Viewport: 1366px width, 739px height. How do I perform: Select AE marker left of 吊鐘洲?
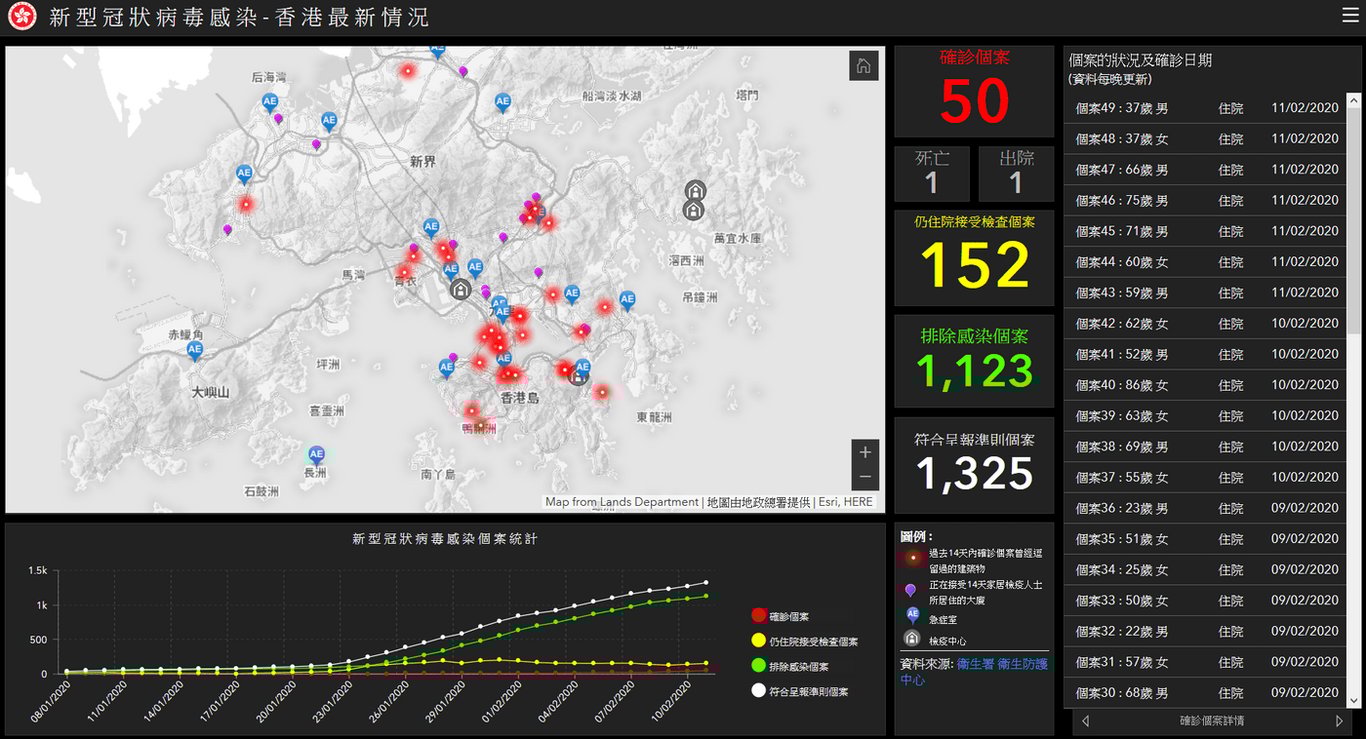point(627,299)
